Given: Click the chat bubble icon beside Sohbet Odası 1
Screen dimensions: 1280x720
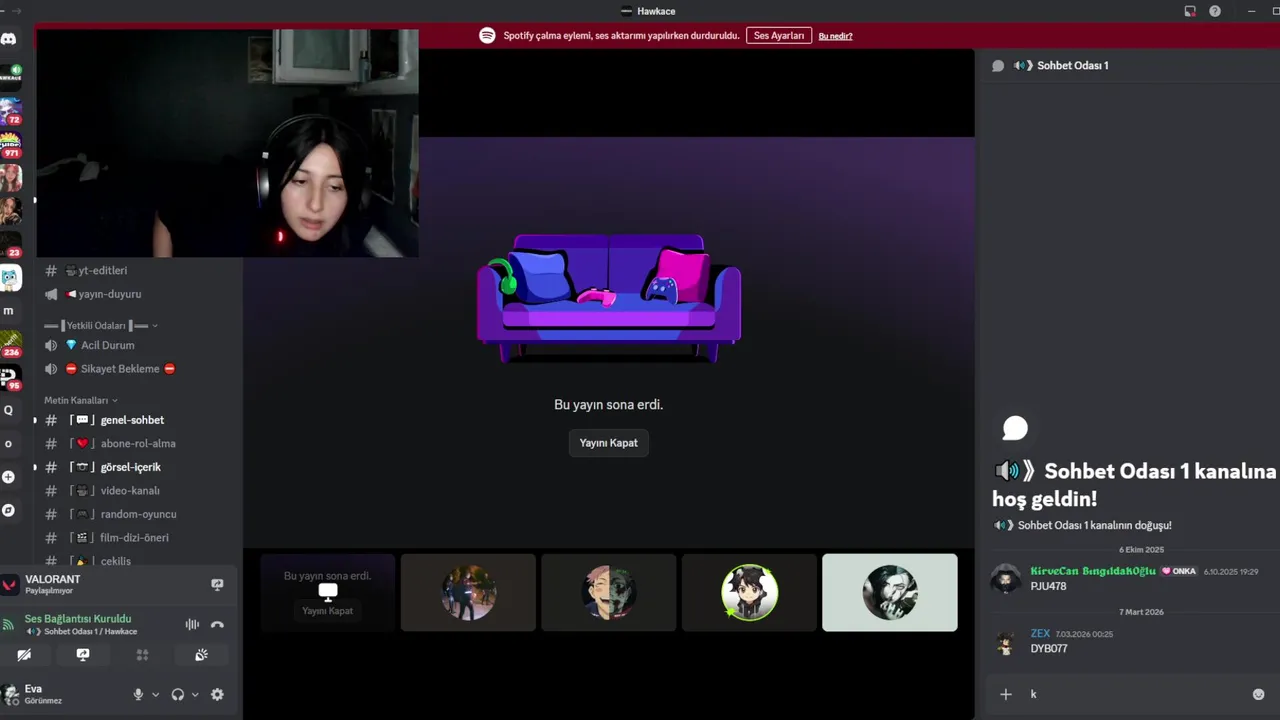Looking at the screenshot, I should [997, 66].
